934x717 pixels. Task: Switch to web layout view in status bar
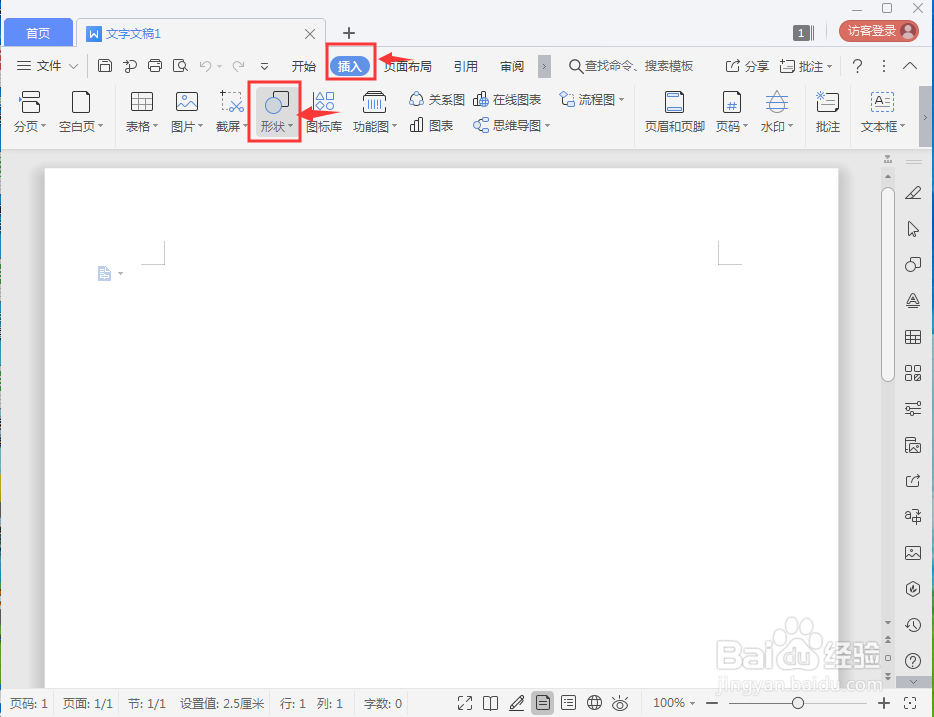pos(594,703)
